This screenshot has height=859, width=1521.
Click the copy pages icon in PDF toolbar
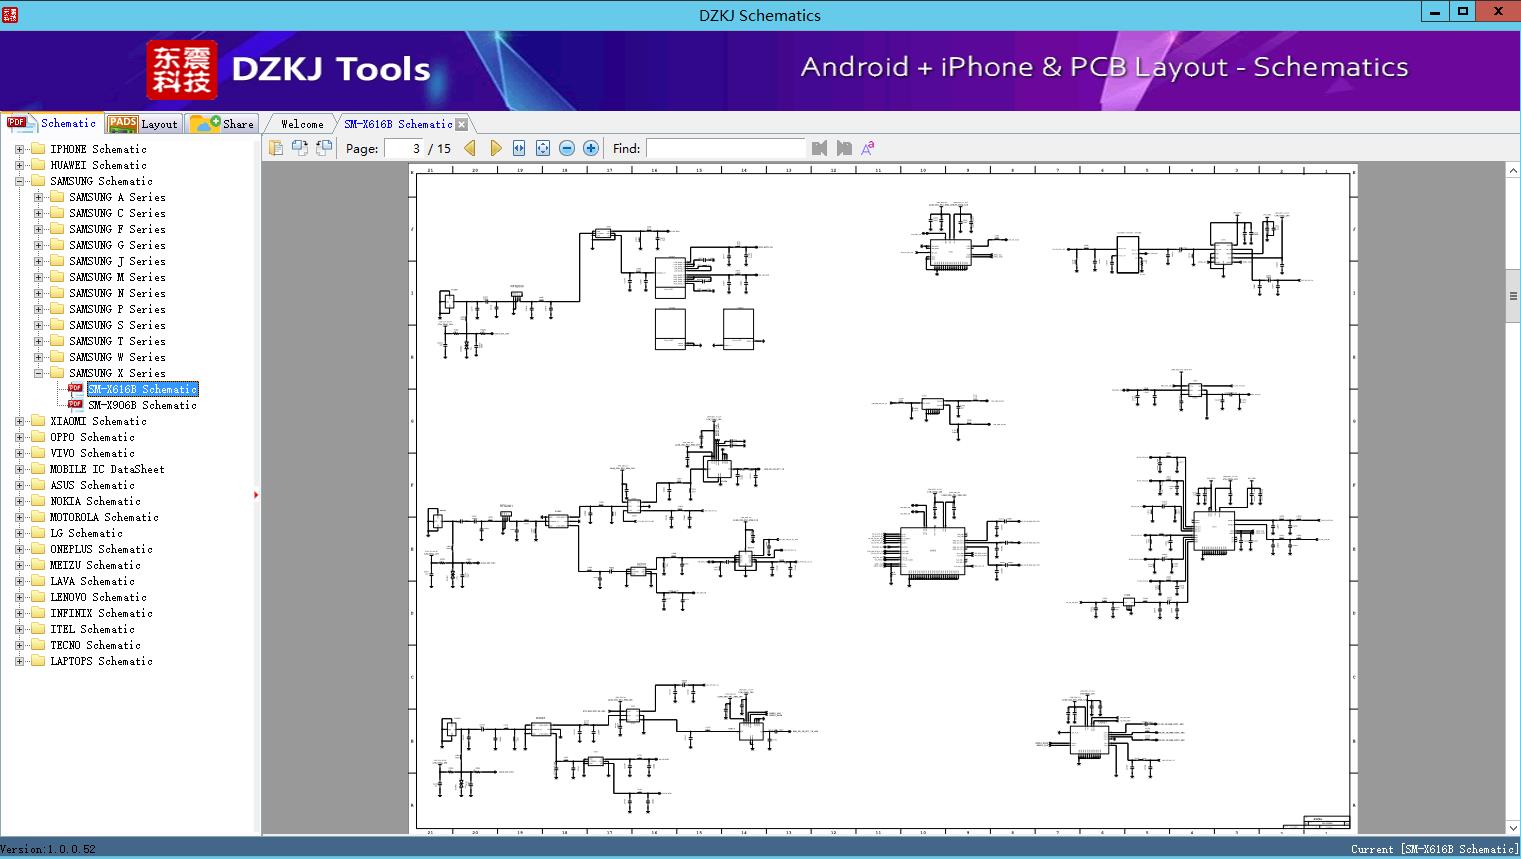[x=275, y=148]
